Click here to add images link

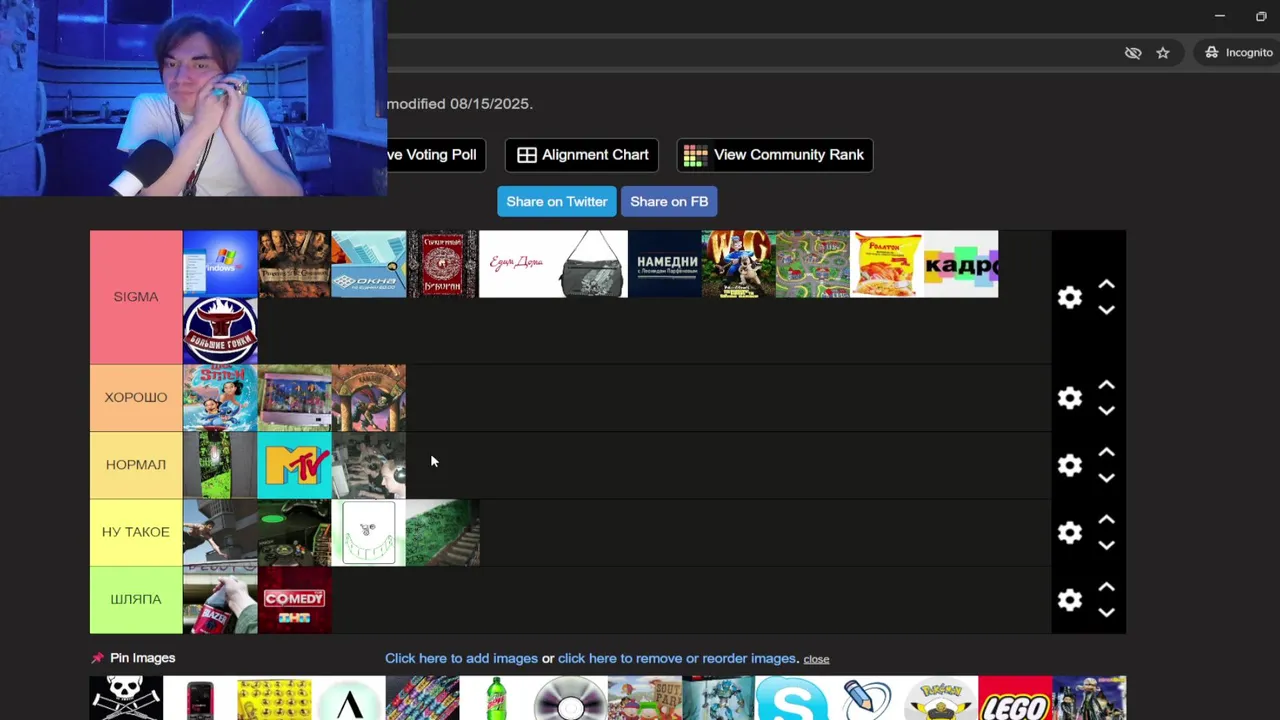(x=461, y=658)
